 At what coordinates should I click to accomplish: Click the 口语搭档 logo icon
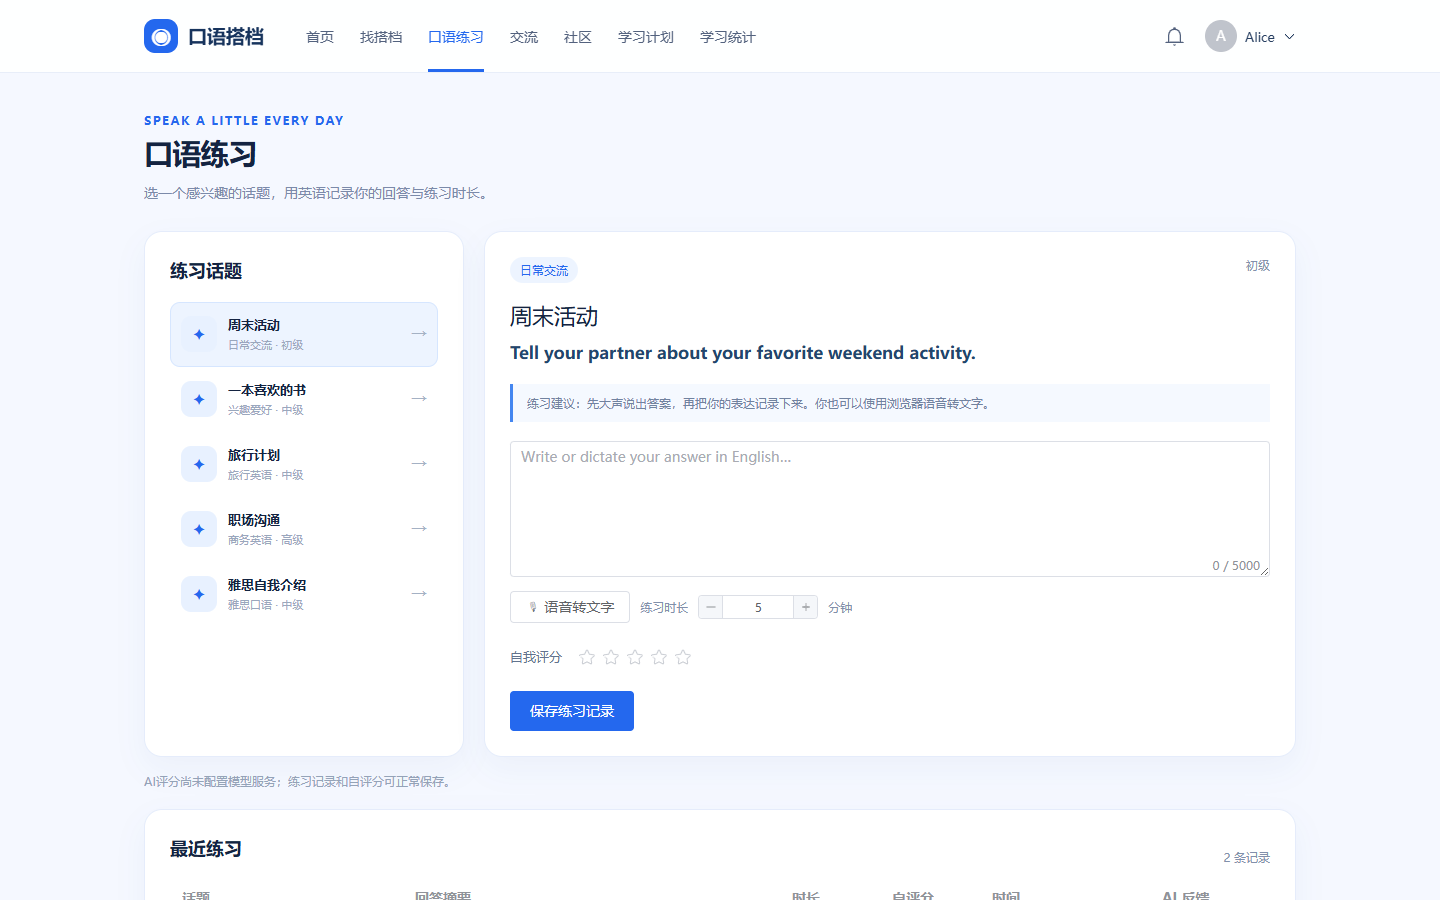tap(161, 37)
